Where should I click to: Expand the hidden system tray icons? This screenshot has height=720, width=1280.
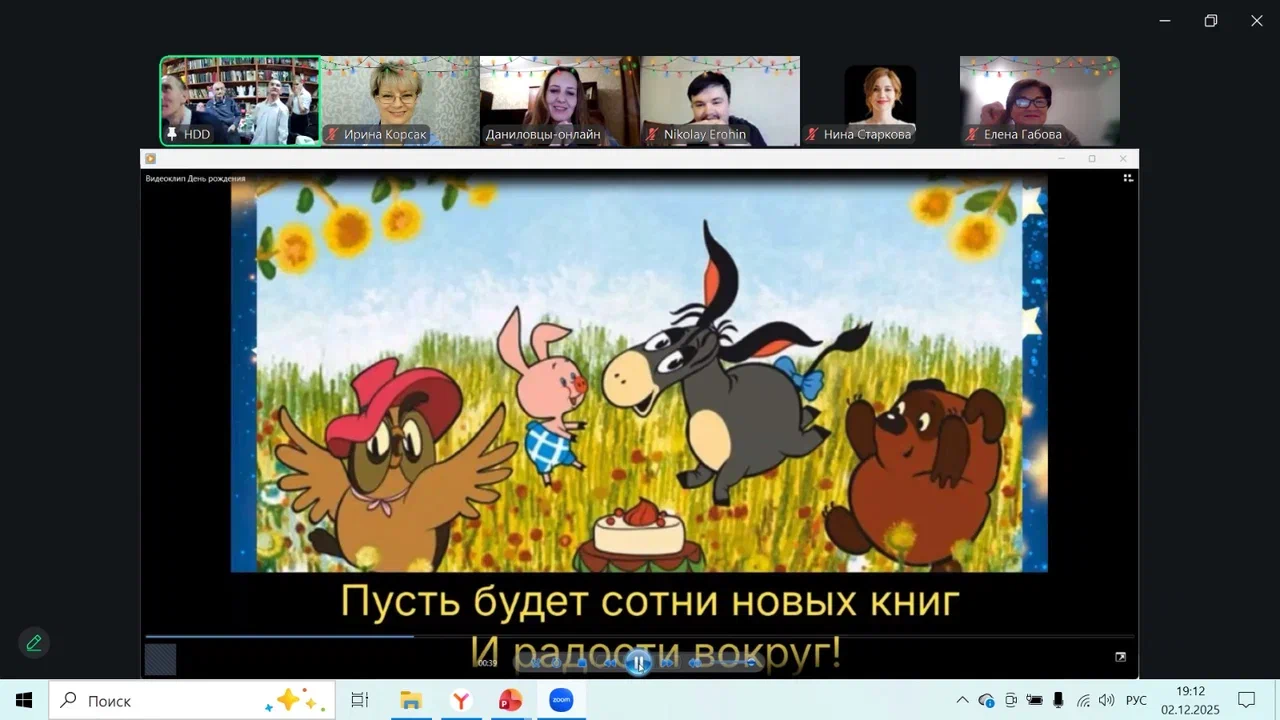tap(962, 700)
